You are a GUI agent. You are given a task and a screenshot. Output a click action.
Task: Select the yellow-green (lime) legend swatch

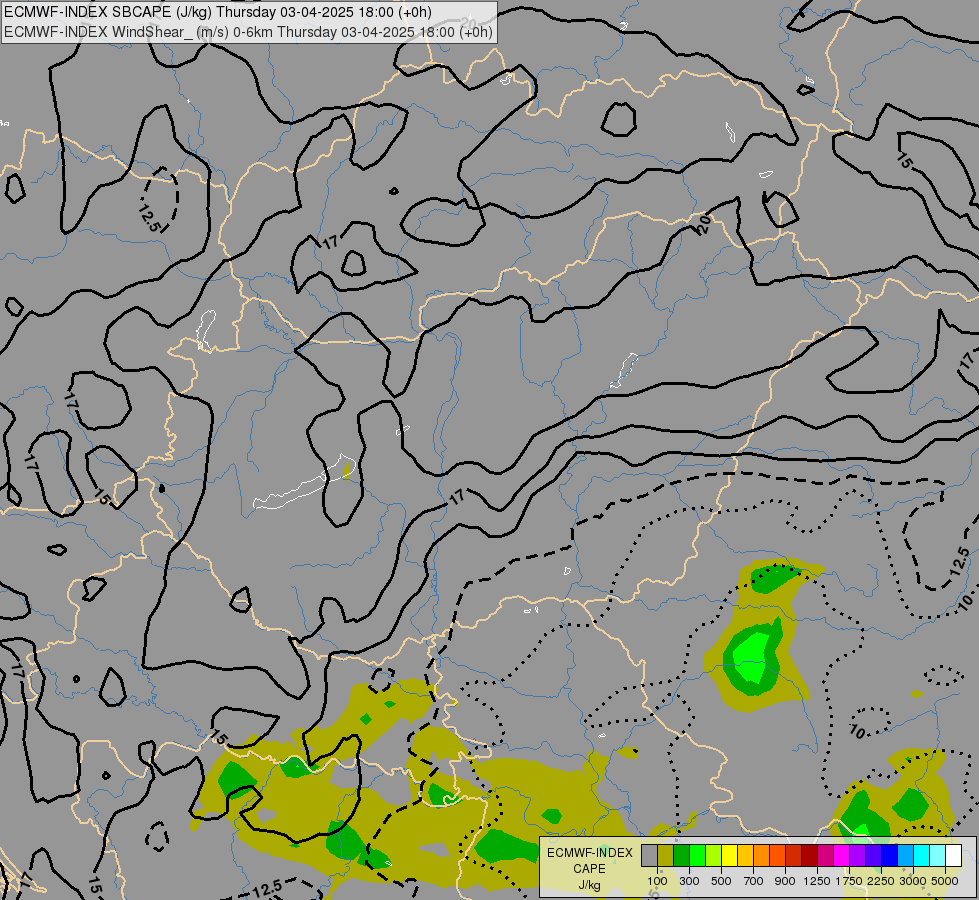tap(713, 856)
